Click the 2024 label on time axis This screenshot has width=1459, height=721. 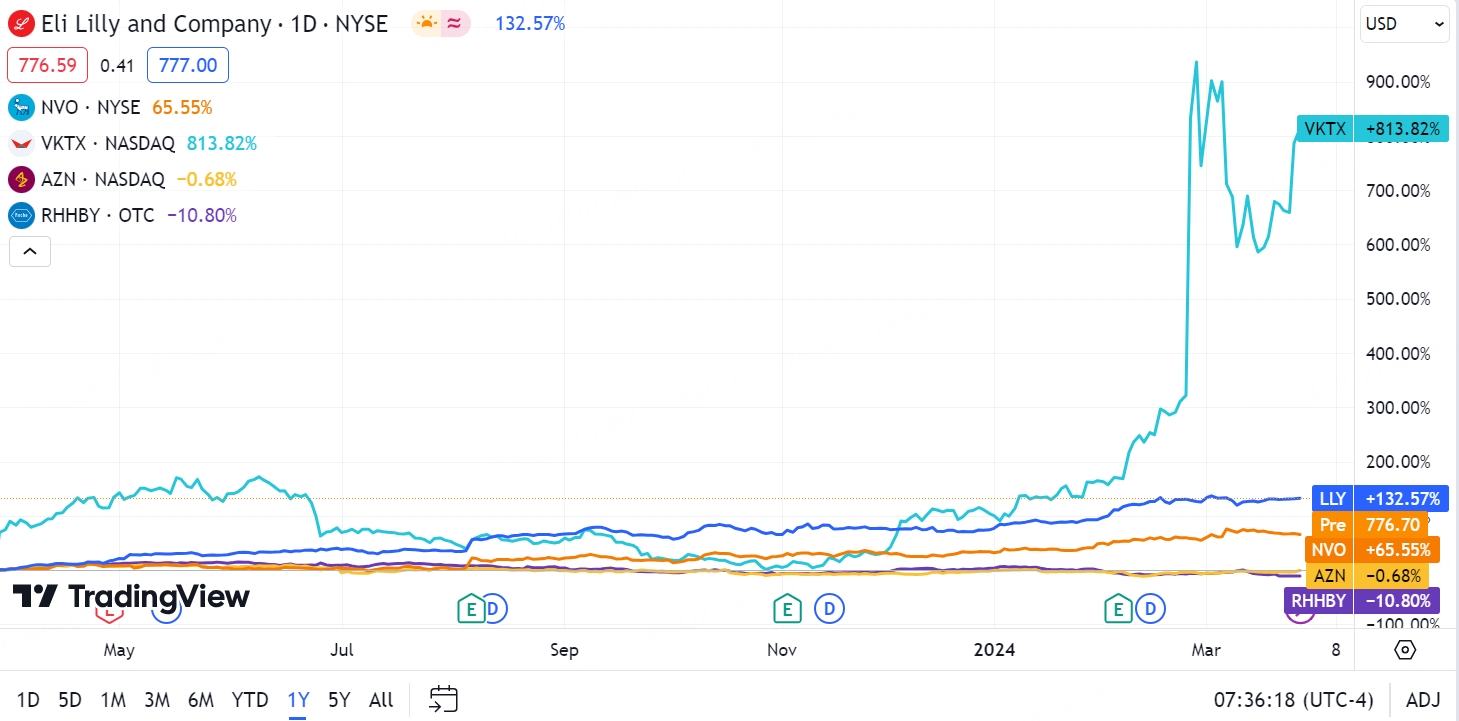point(994,650)
